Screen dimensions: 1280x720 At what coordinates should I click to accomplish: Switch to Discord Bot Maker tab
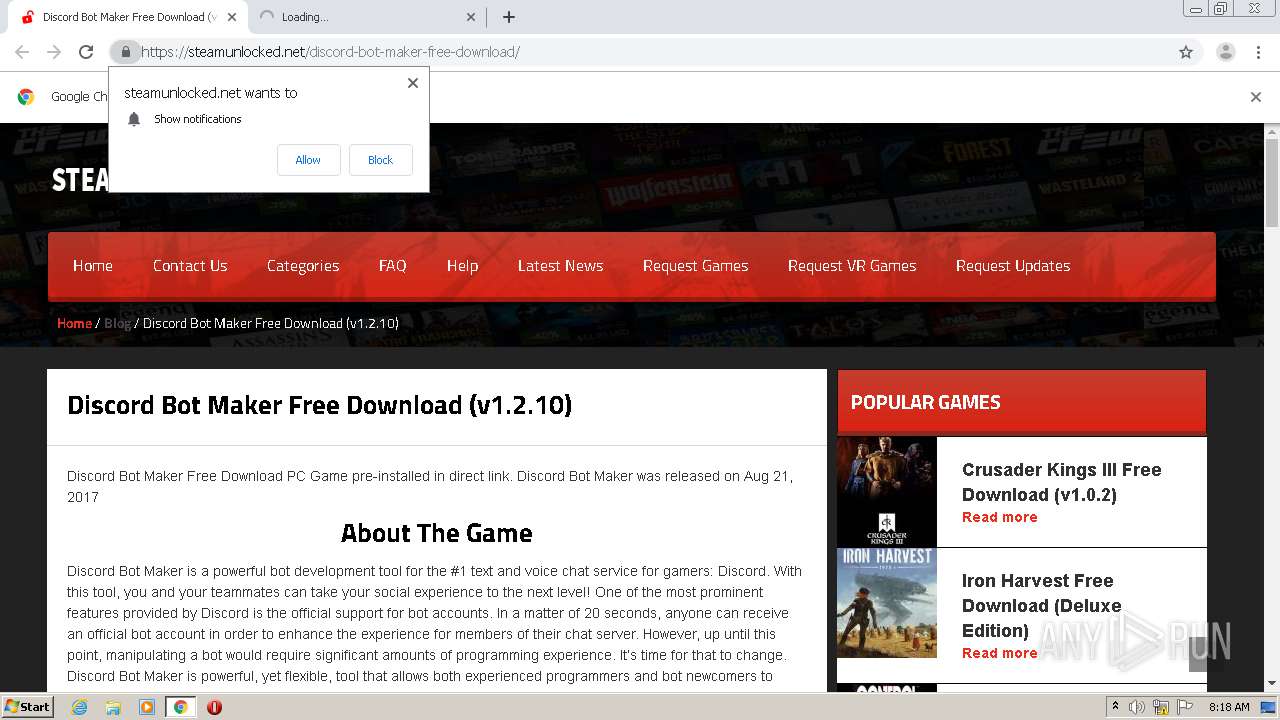(x=127, y=17)
